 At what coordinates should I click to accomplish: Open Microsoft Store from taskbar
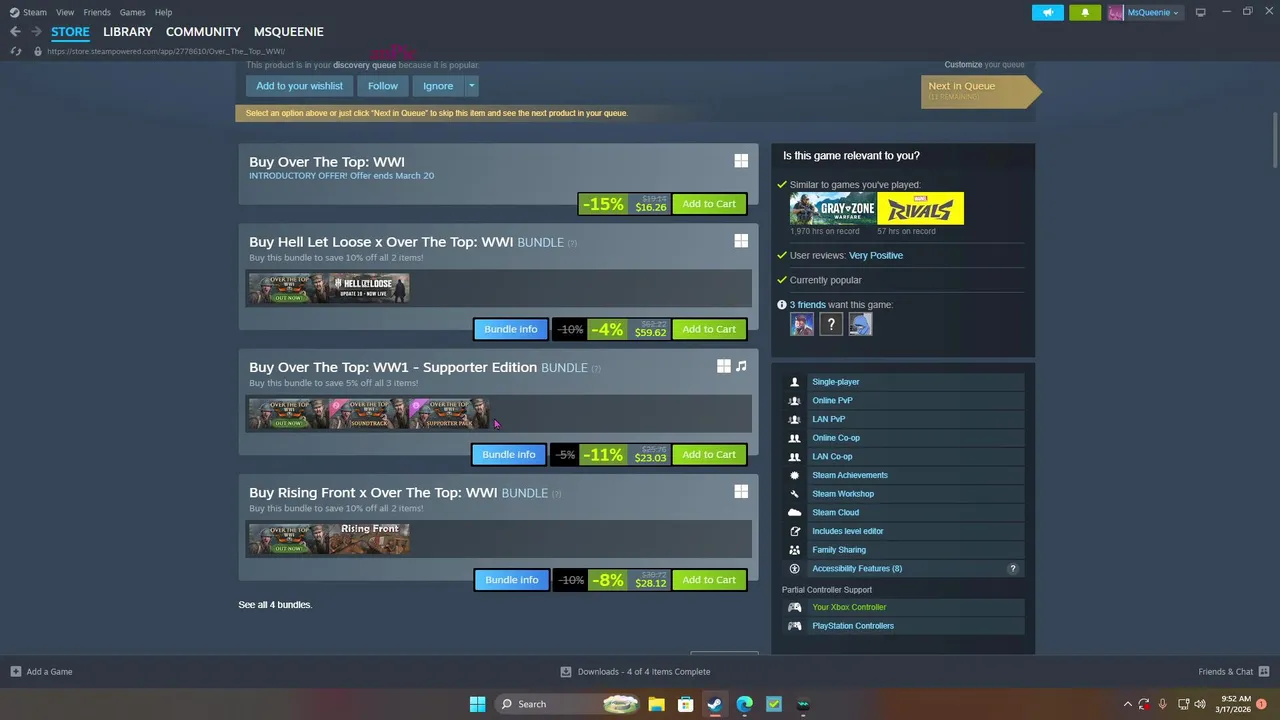[x=685, y=704]
